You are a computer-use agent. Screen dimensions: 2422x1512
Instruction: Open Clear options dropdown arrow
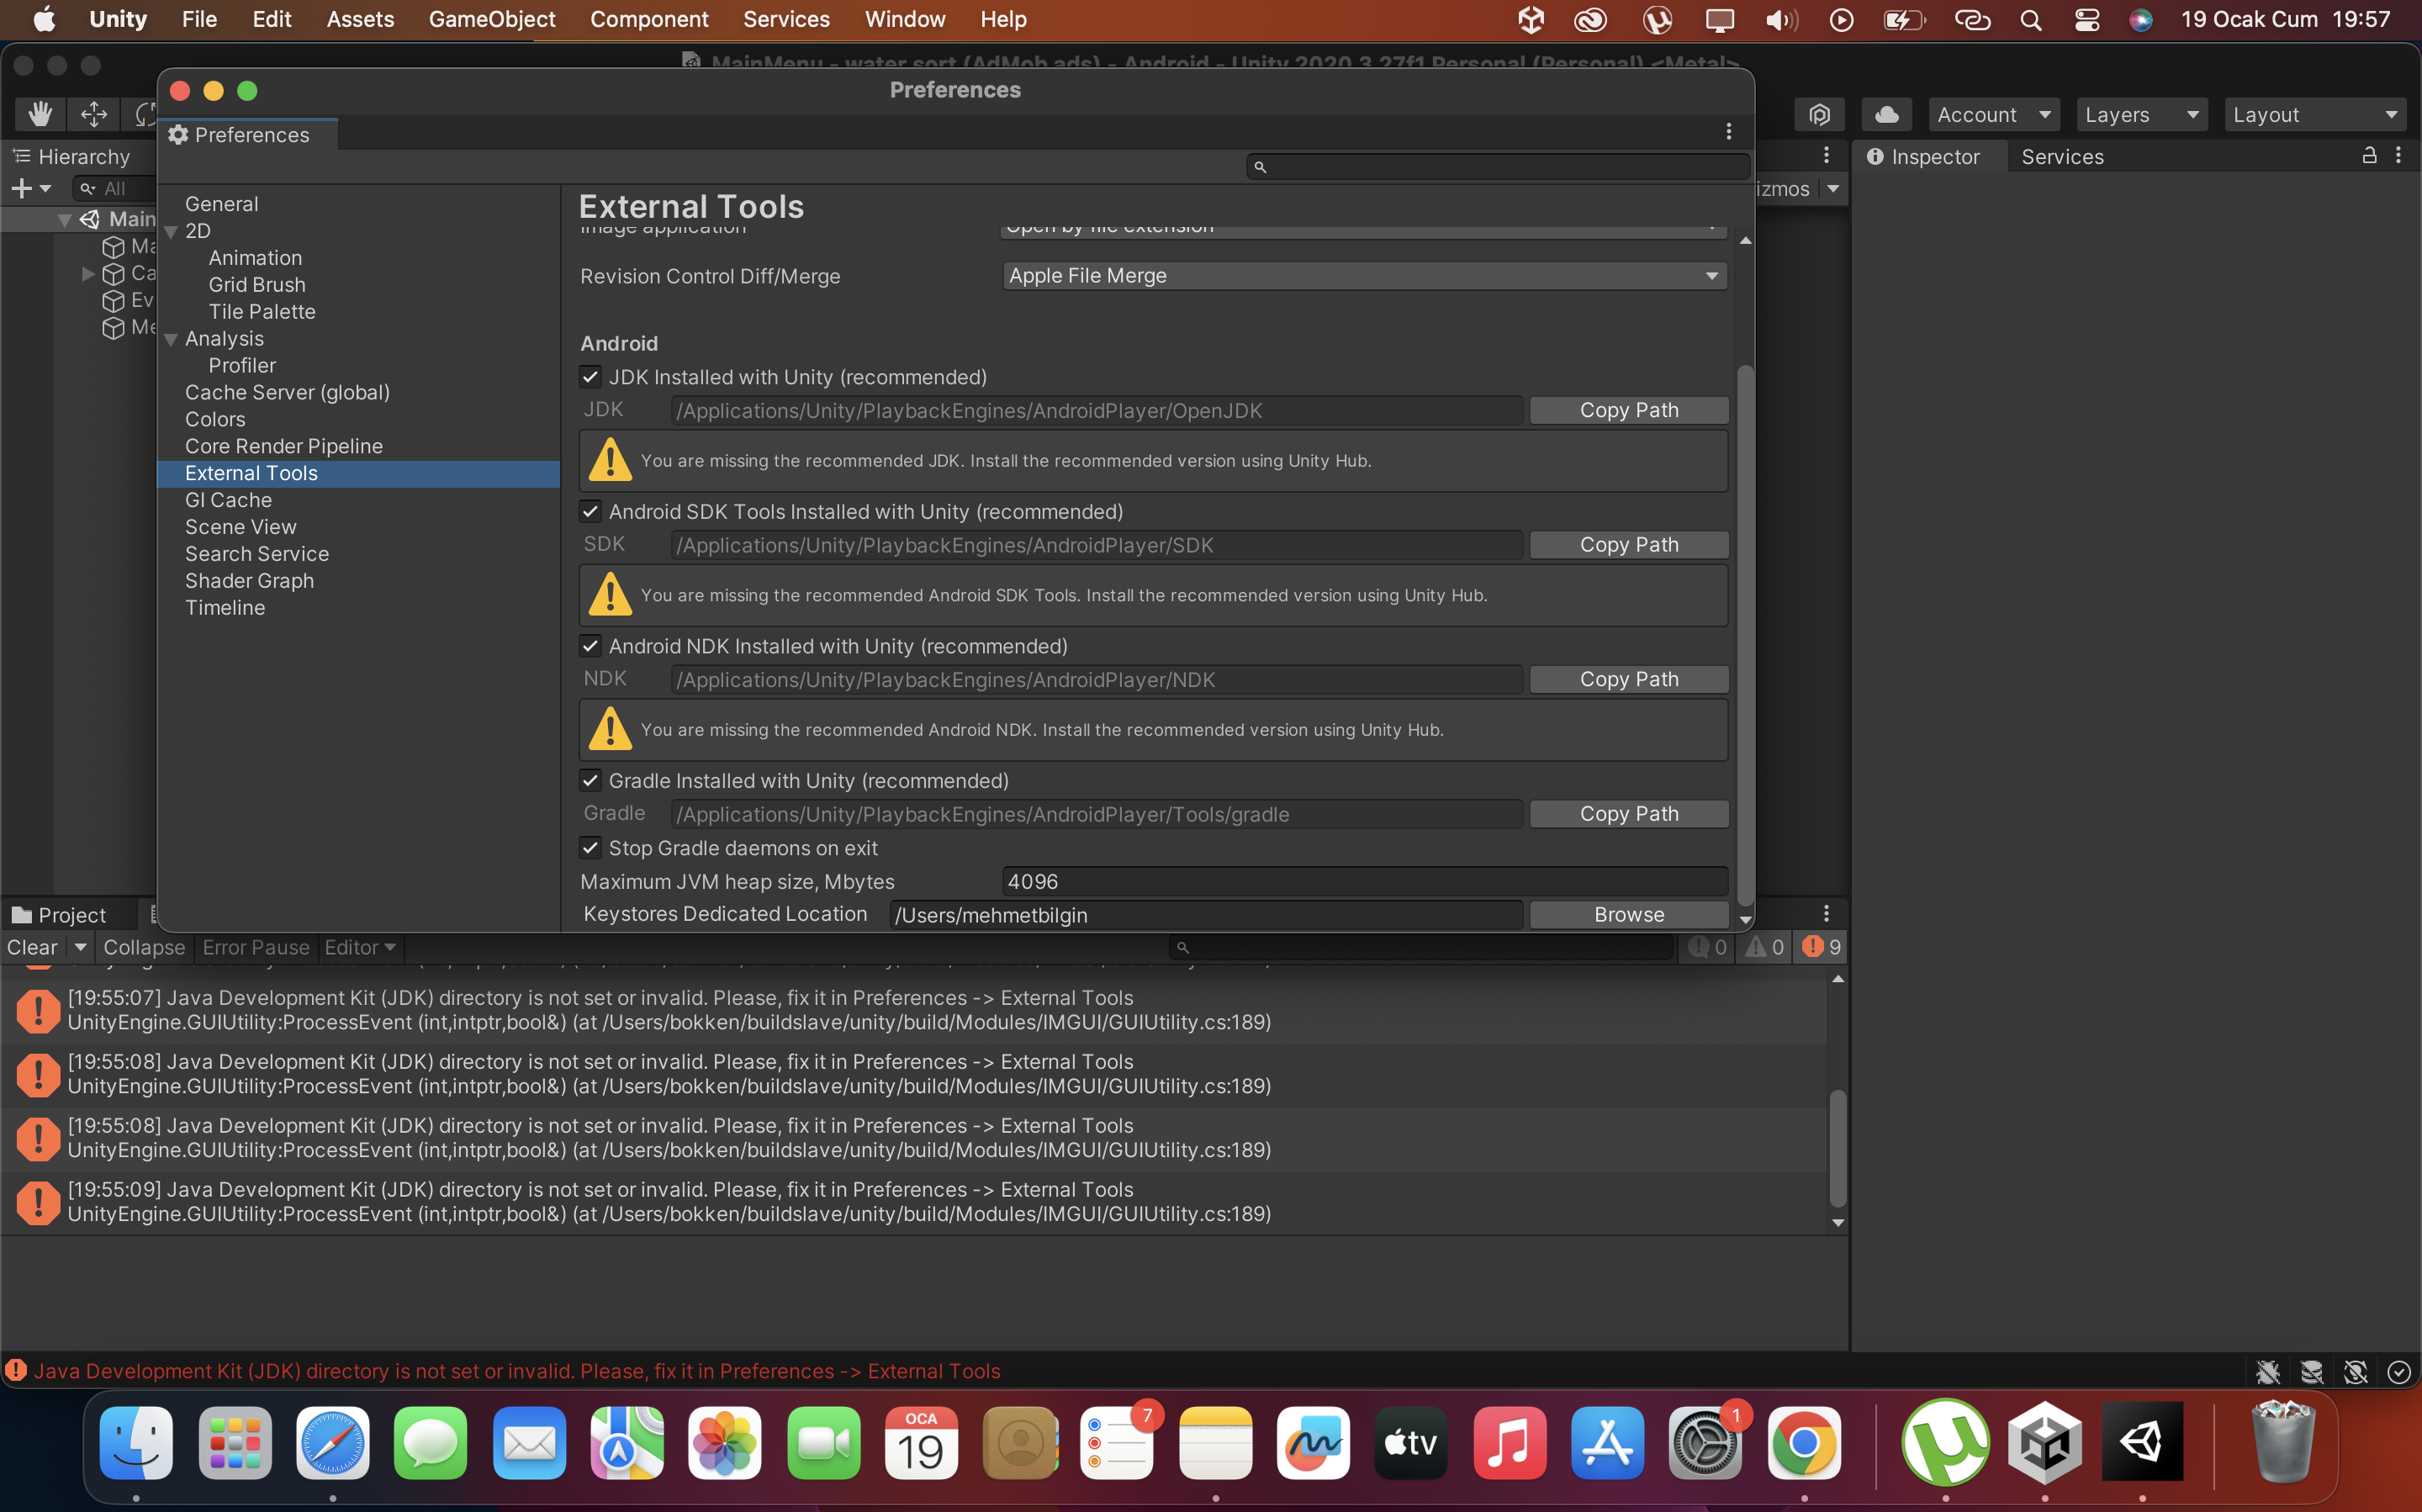point(80,947)
